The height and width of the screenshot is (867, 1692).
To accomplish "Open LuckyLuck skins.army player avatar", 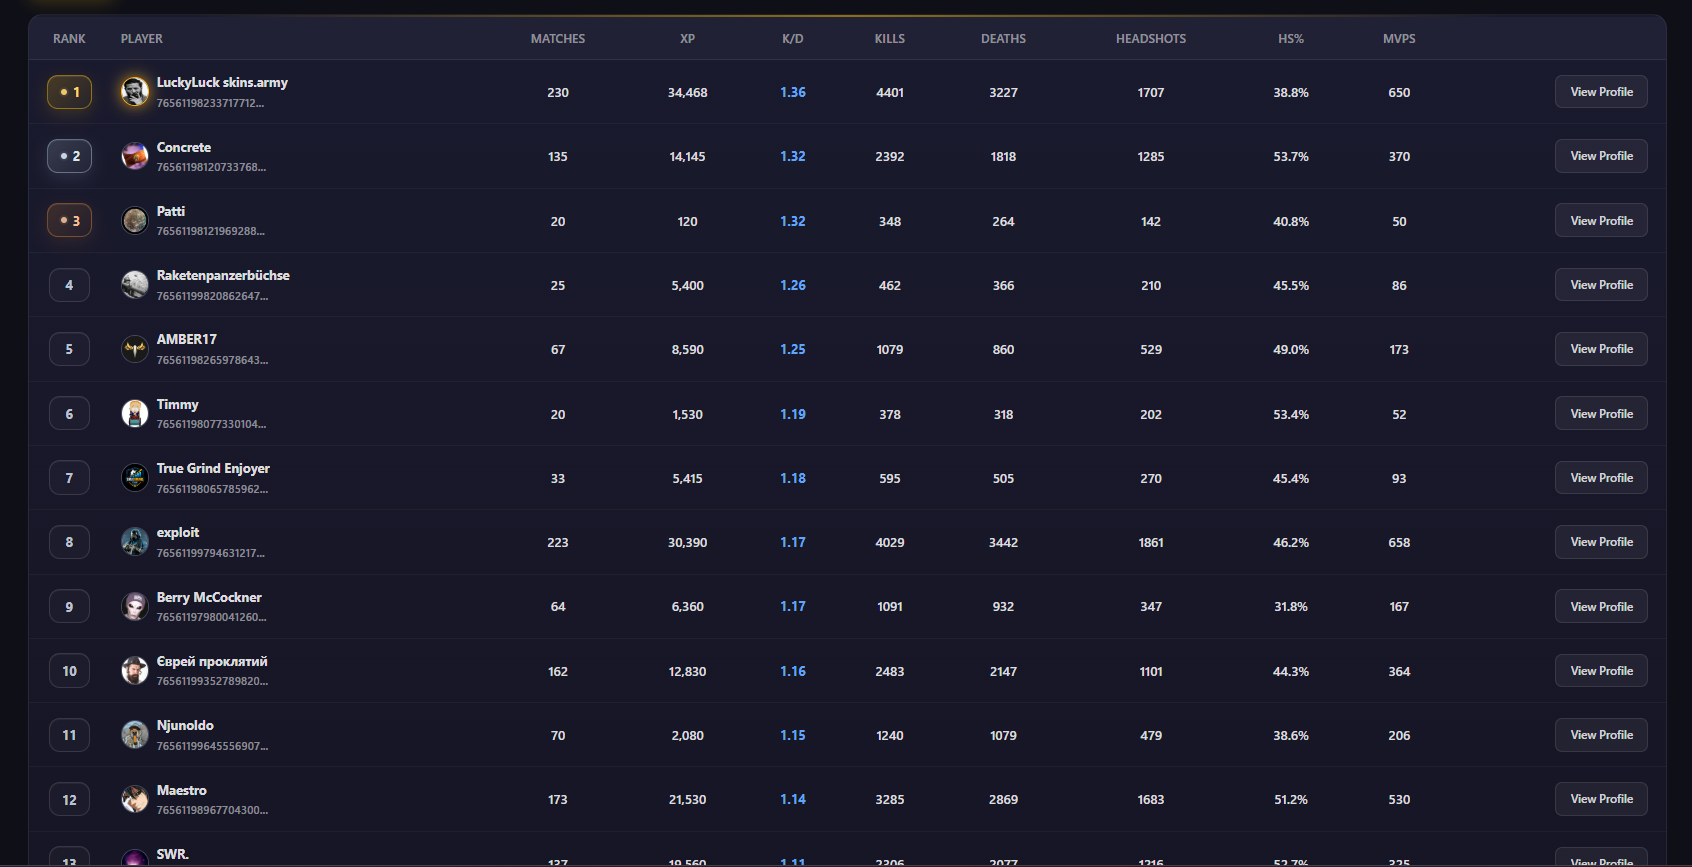I will coord(135,92).
